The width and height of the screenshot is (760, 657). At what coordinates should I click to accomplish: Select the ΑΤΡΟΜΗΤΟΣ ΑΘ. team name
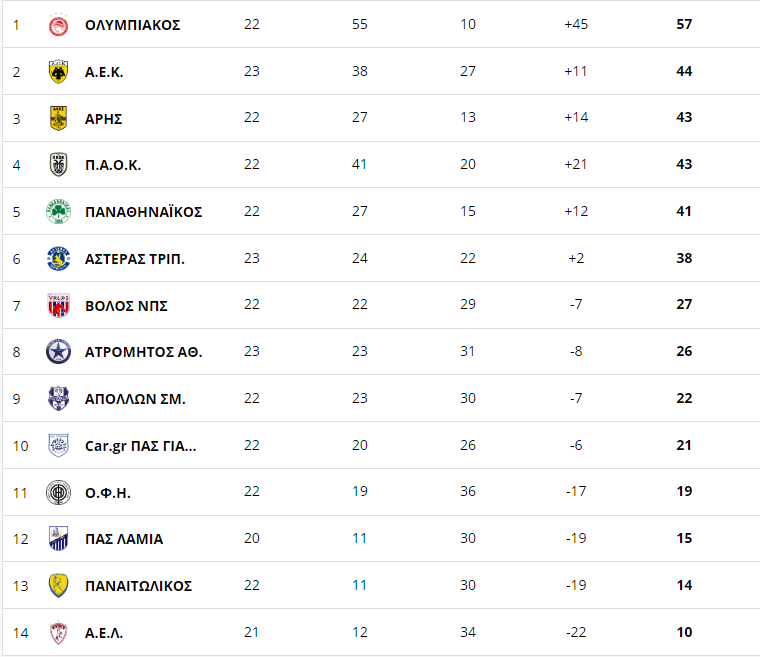143,352
